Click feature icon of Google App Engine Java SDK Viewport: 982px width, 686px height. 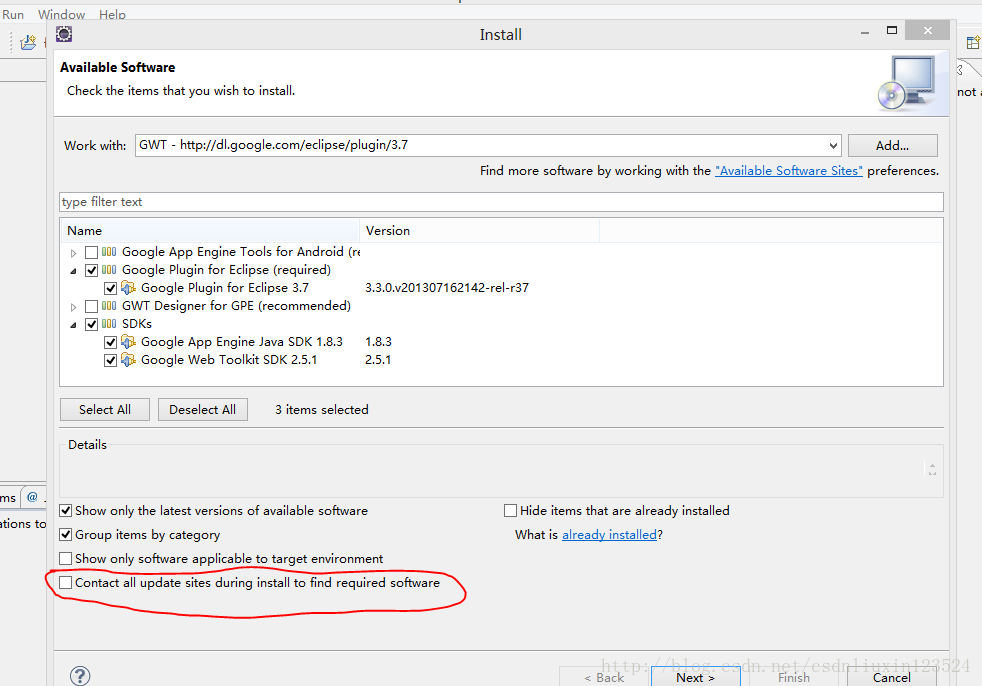pos(128,341)
